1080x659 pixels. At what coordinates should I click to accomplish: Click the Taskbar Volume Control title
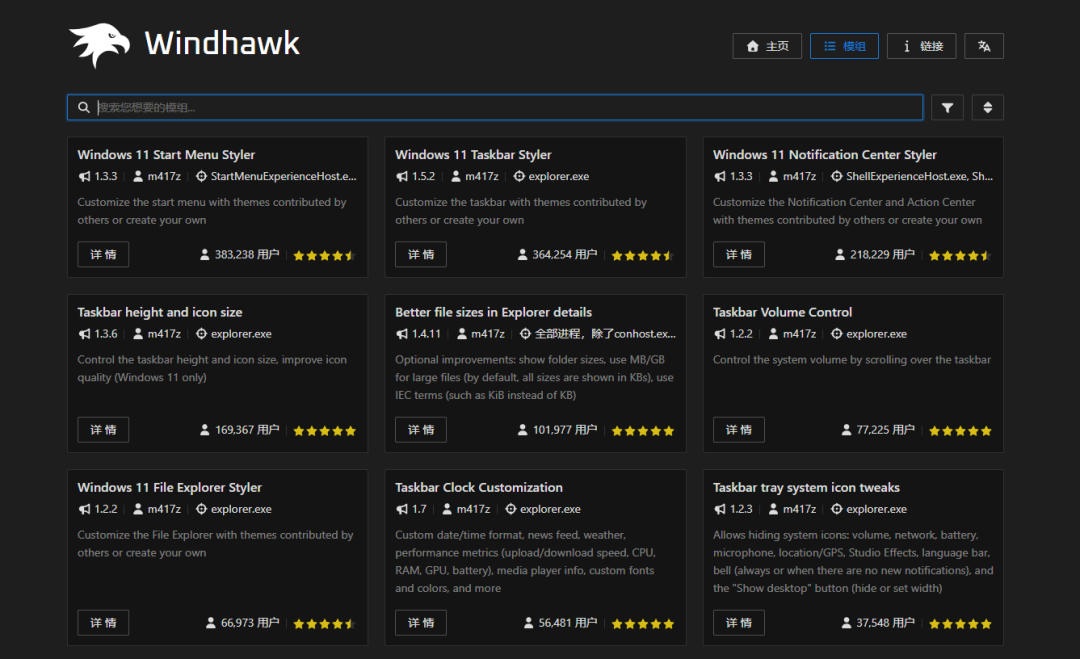(782, 313)
